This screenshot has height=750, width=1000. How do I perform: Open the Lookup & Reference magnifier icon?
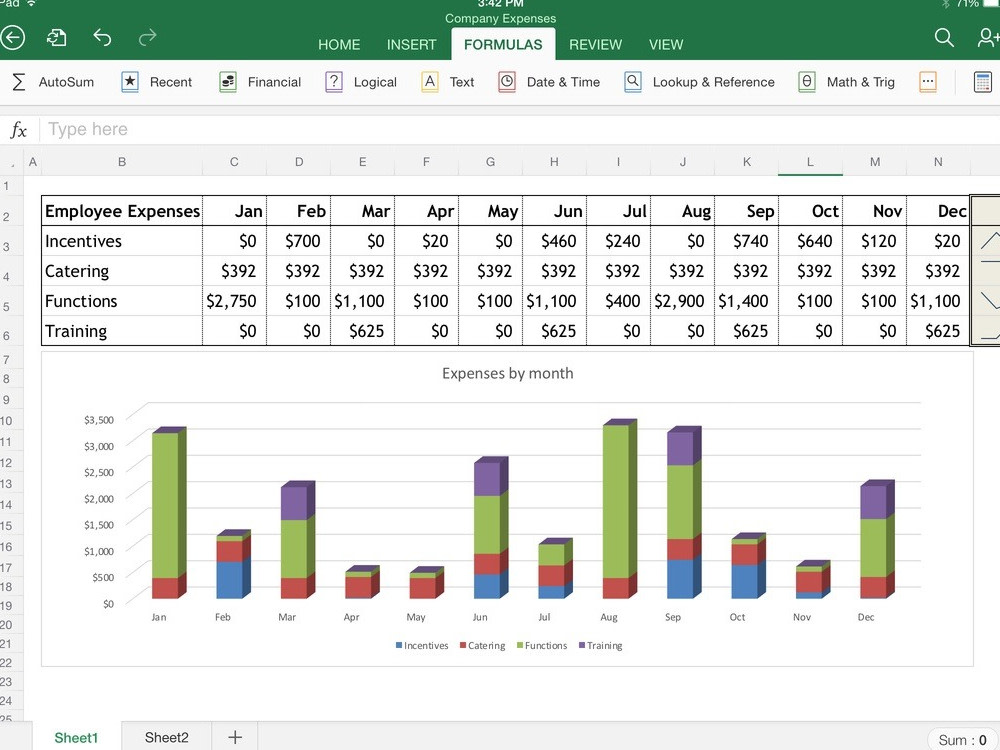(x=633, y=82)
